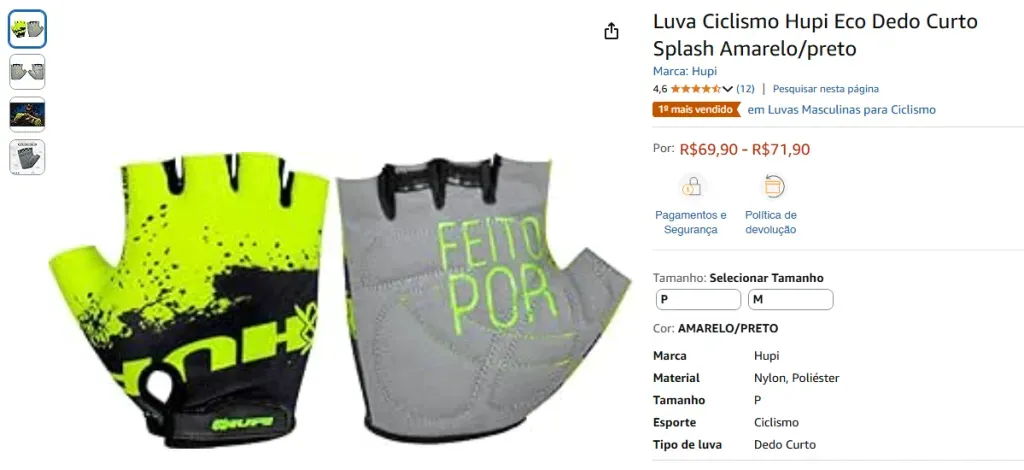1024x470 pixels.
Task: Select the third dark cyclist photo thumbnail
Action: click(27, 114)
